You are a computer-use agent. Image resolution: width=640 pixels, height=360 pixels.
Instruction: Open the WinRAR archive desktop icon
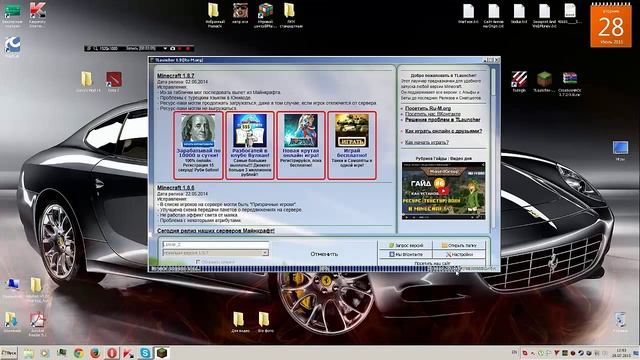click(569, 82)
